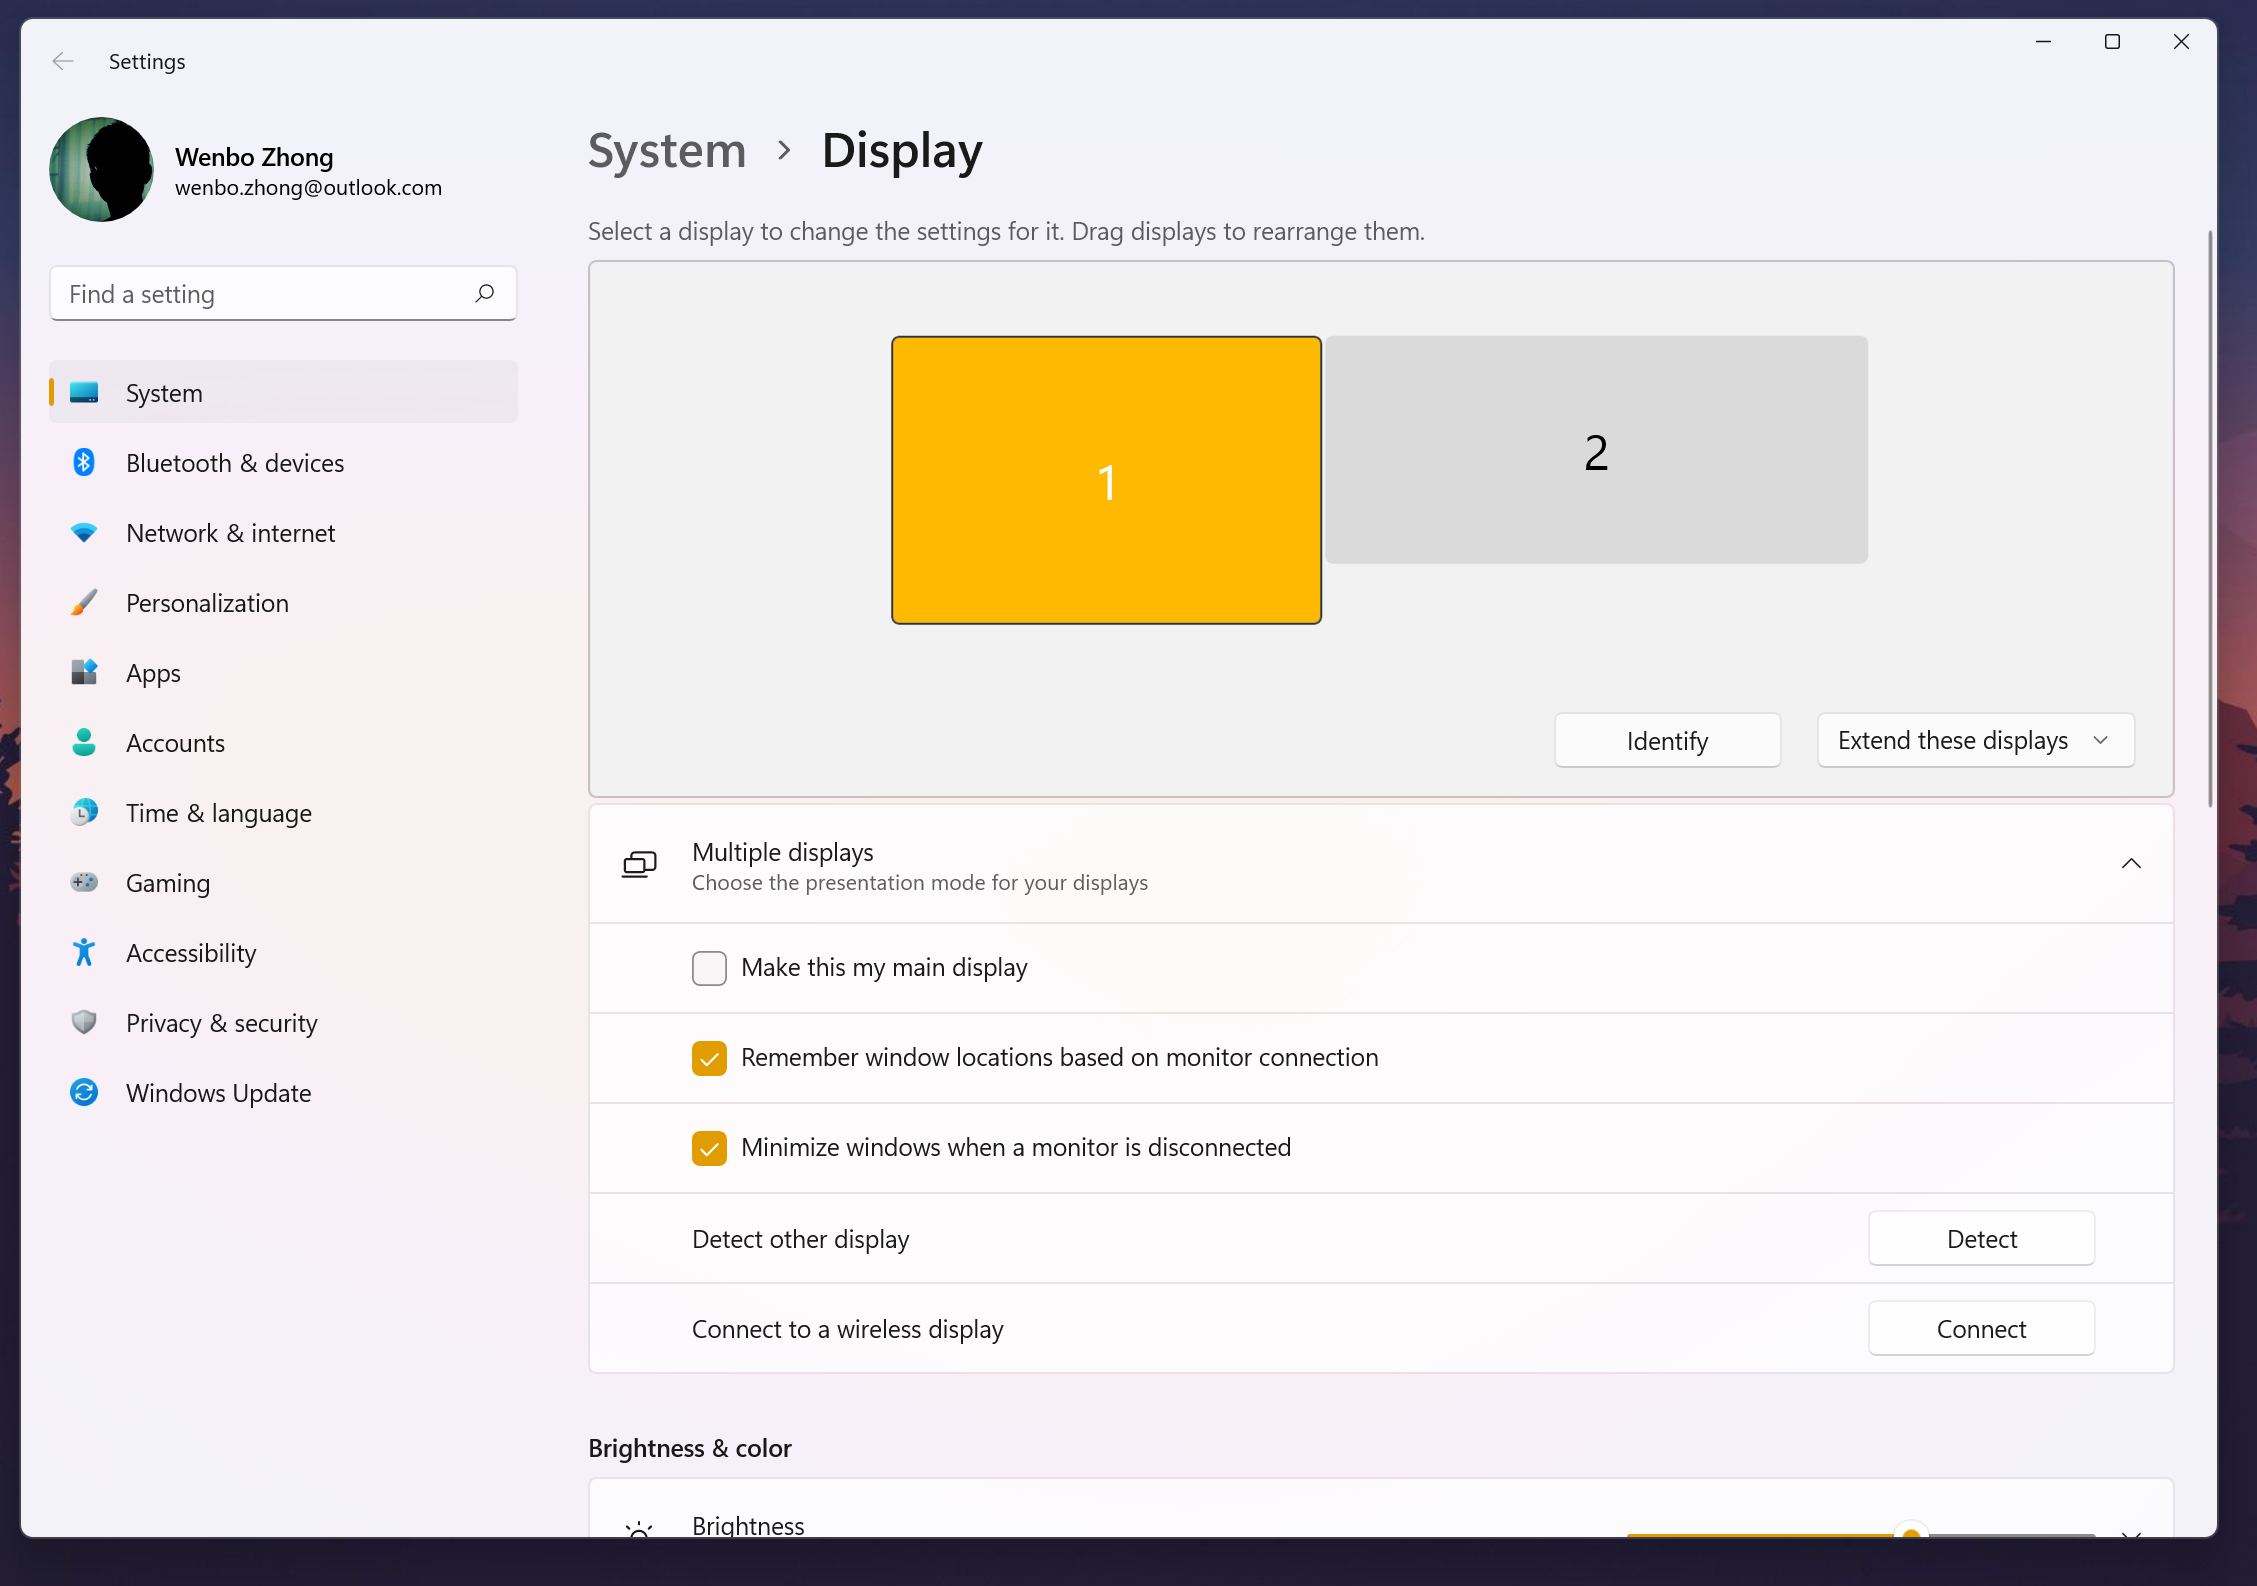Go to Time & language settings
This screenshot has height=1586, width=2257.
[218, 813]
